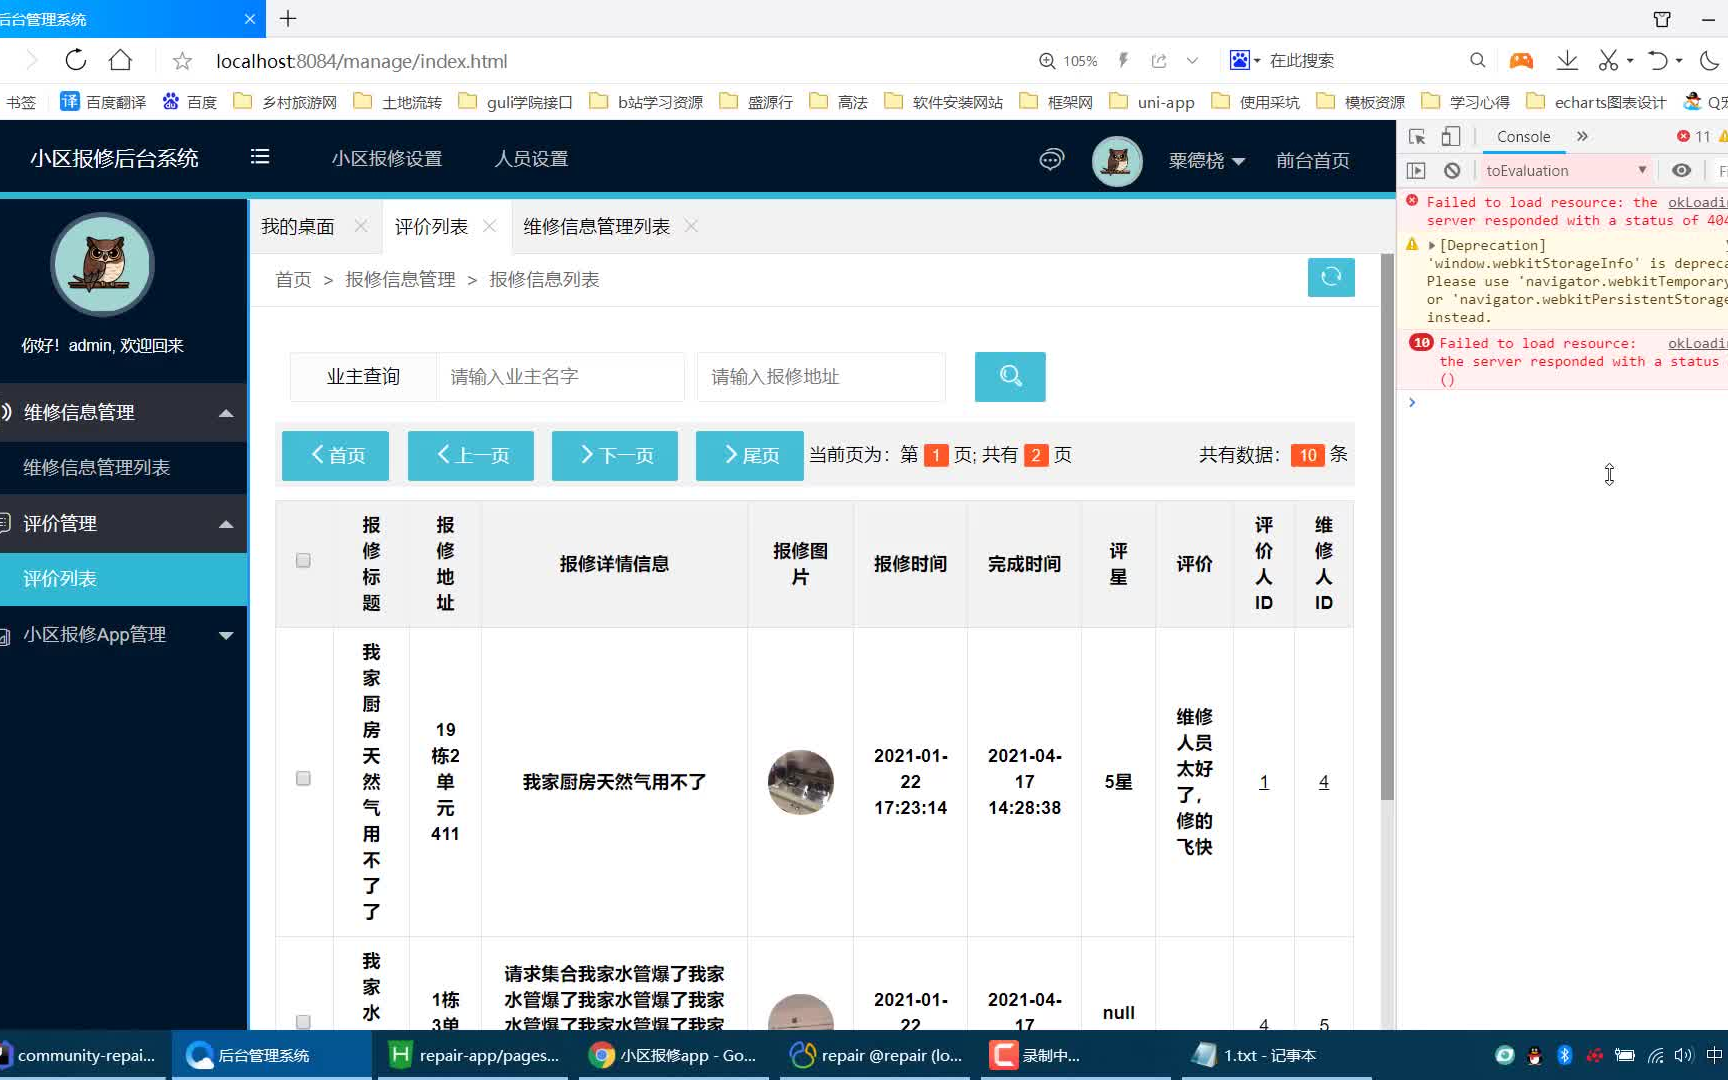The height and width of the screenshot is (1080, 1728).
Task: Collapse the 维修信息管理 sidebar section
Action: pos(123,412)
